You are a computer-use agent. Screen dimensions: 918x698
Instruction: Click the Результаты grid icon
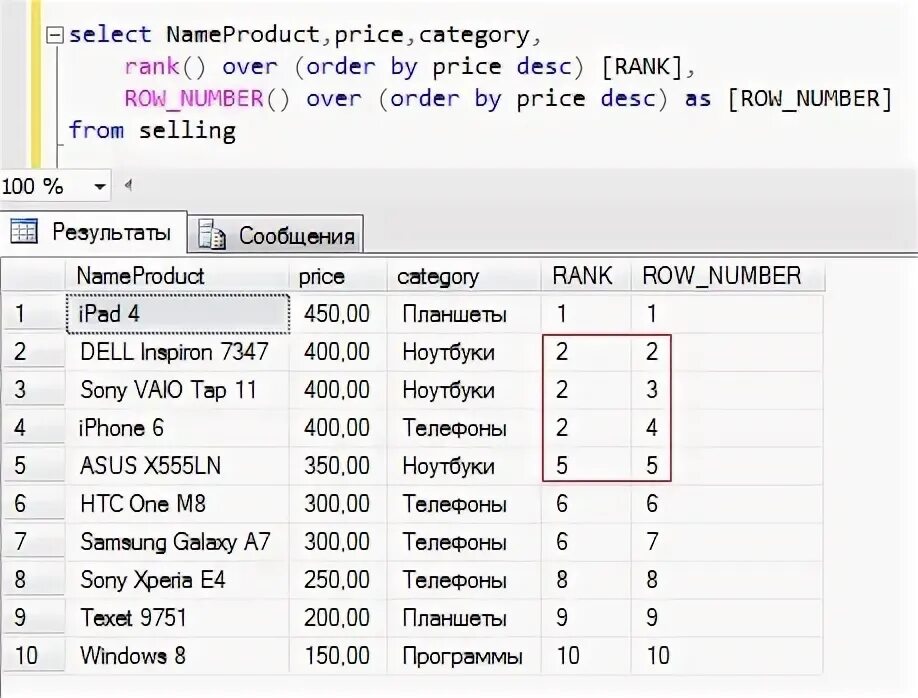[x=24, y=231]
